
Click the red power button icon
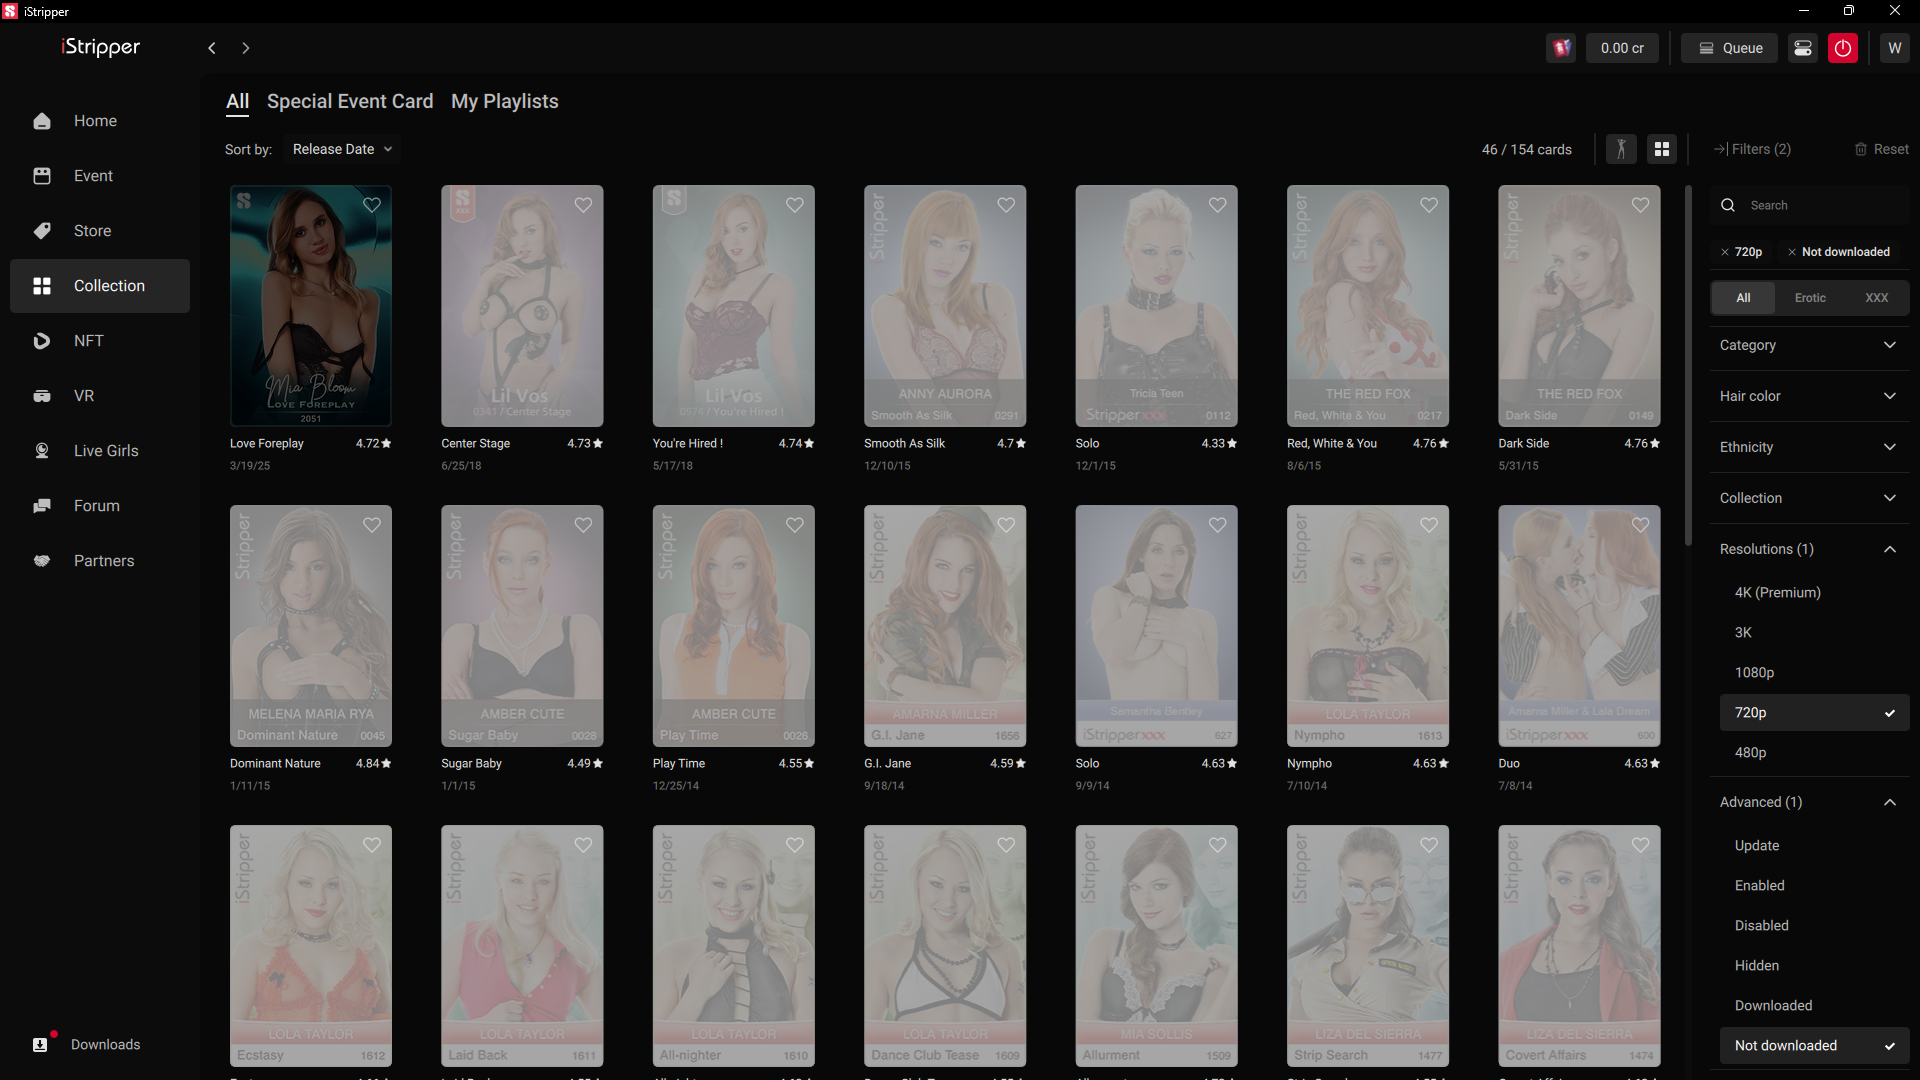pos(1842,48)
